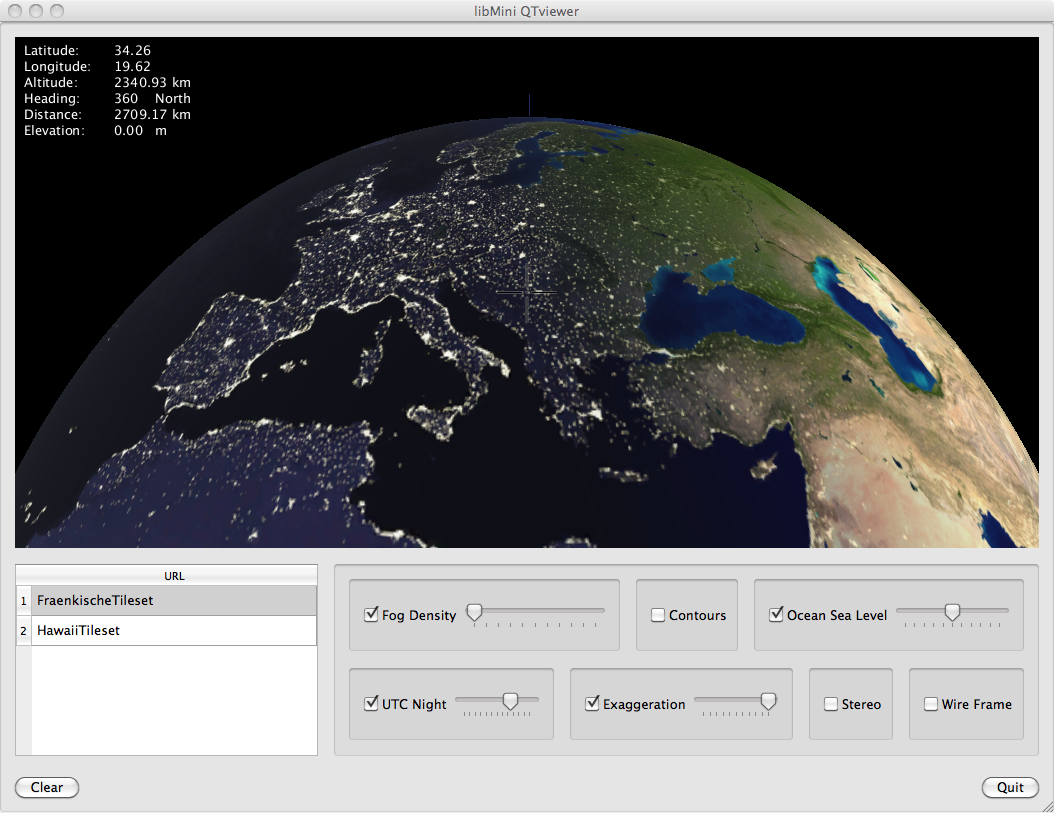Click the Ocean Sea Level slider handle
Viewport: 1054px width, 813px height.
tap(952, 613)
